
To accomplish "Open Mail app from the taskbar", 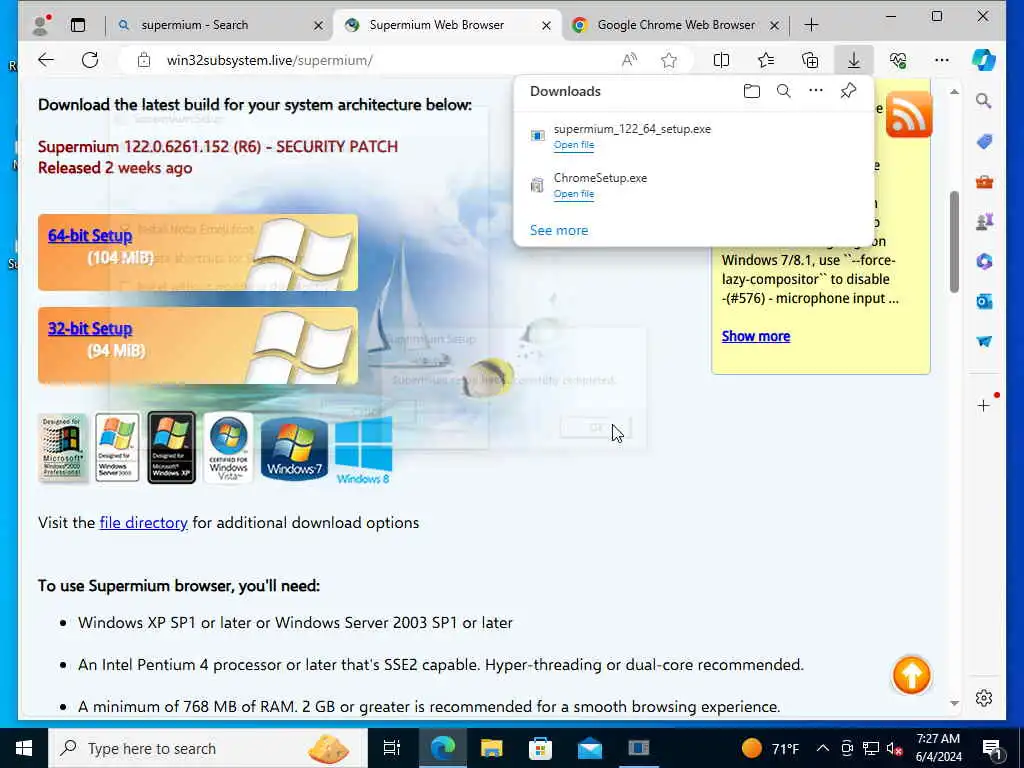I will 590,748.
